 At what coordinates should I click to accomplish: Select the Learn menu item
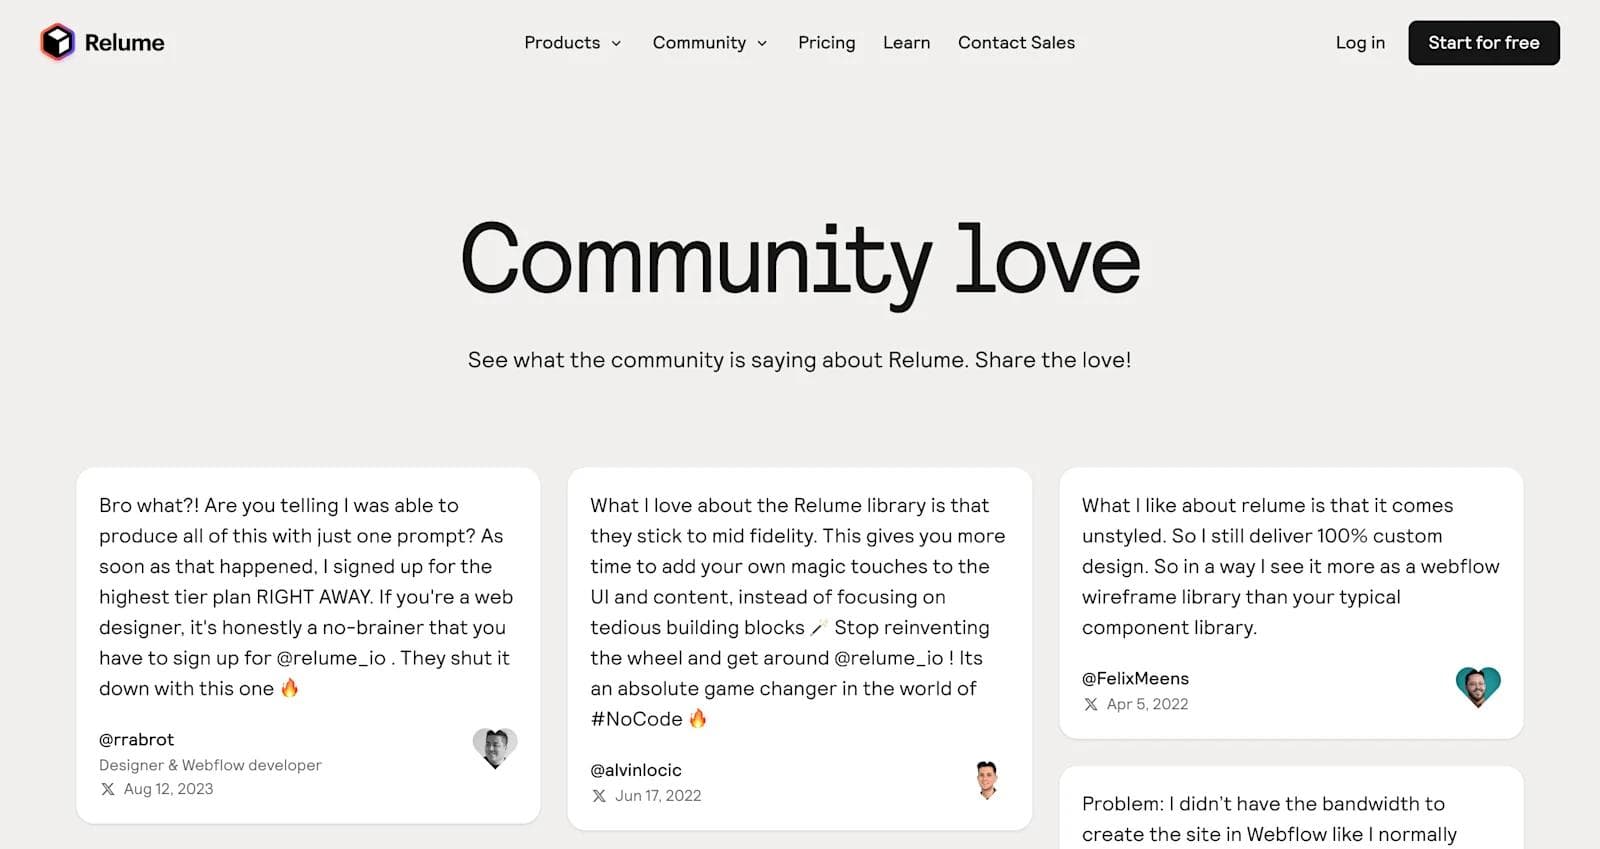click(906, 43)
